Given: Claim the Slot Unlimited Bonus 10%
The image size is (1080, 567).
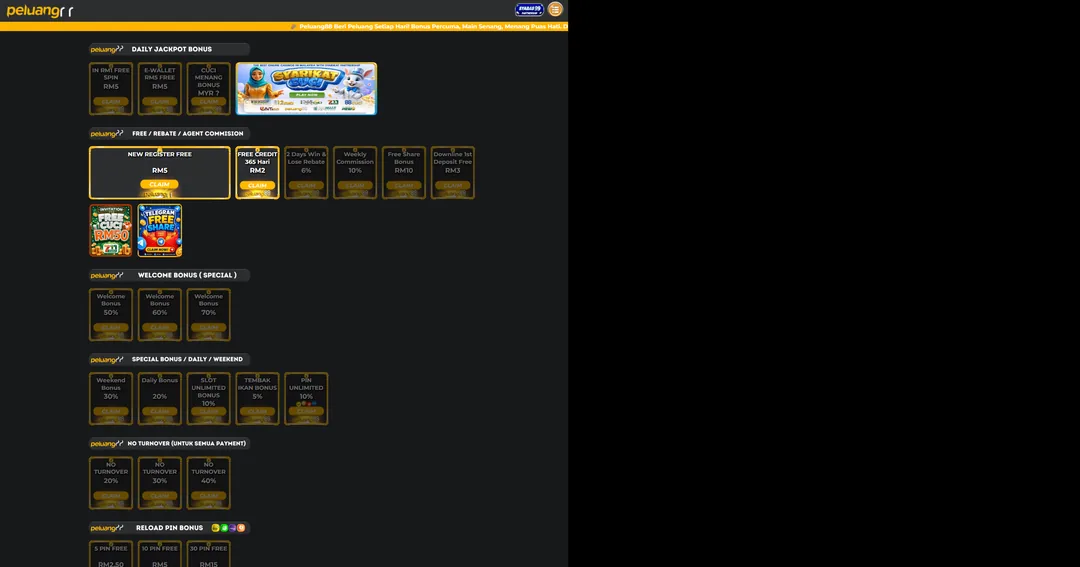Looking at the screenshot, I should pyautogui.click(x=209, y=411).
